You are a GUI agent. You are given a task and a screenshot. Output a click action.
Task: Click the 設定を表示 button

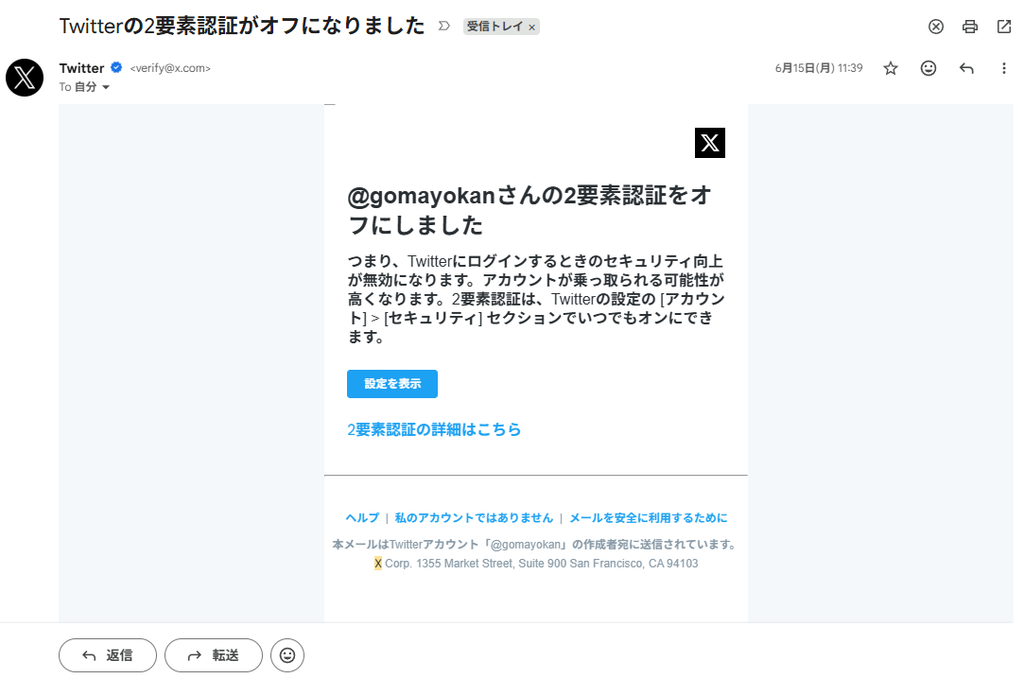392,384
